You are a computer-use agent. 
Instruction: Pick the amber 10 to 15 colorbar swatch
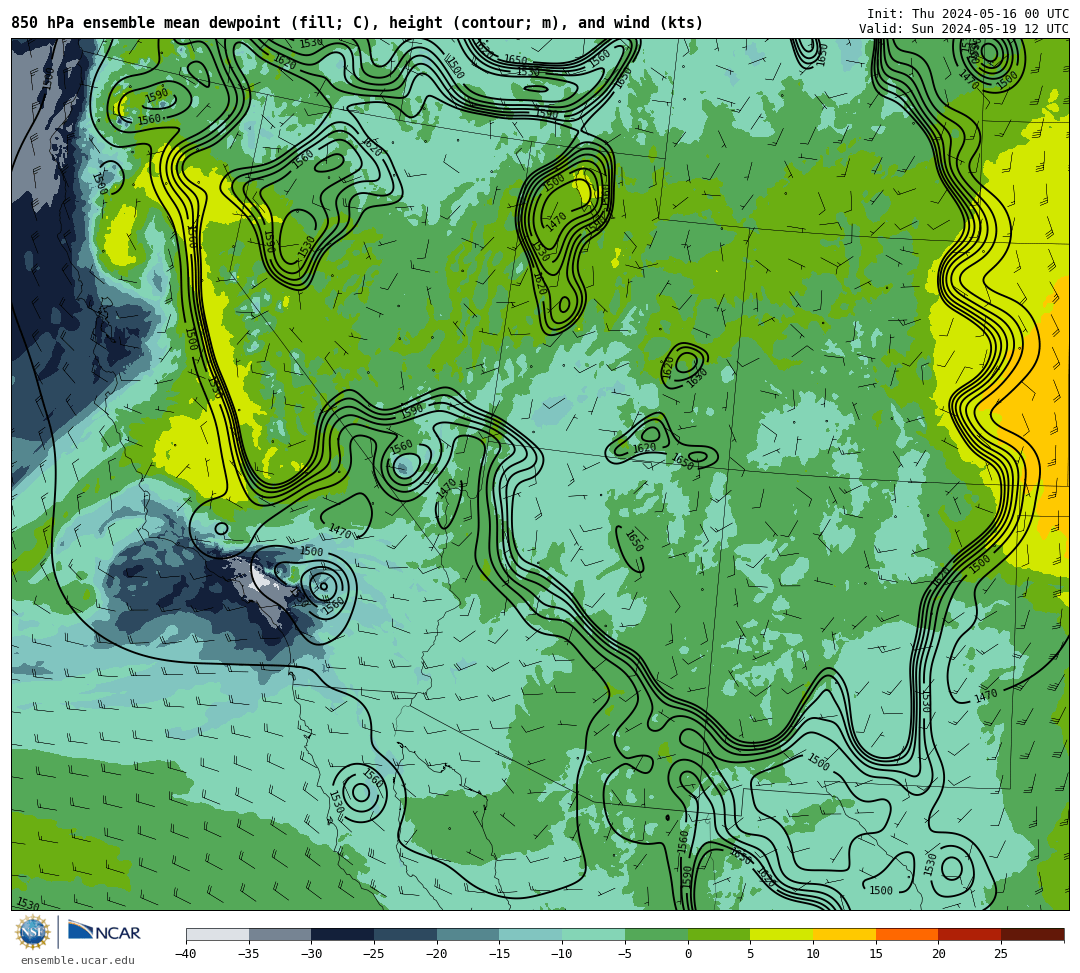click(x=844, y=934)
